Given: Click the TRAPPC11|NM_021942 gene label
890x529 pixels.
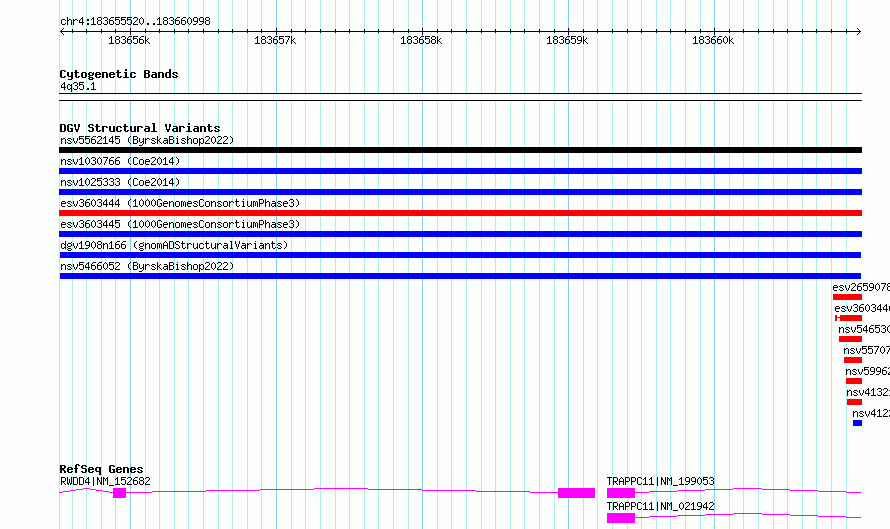Looking at the screenshot, I should (x=661, y=506).
